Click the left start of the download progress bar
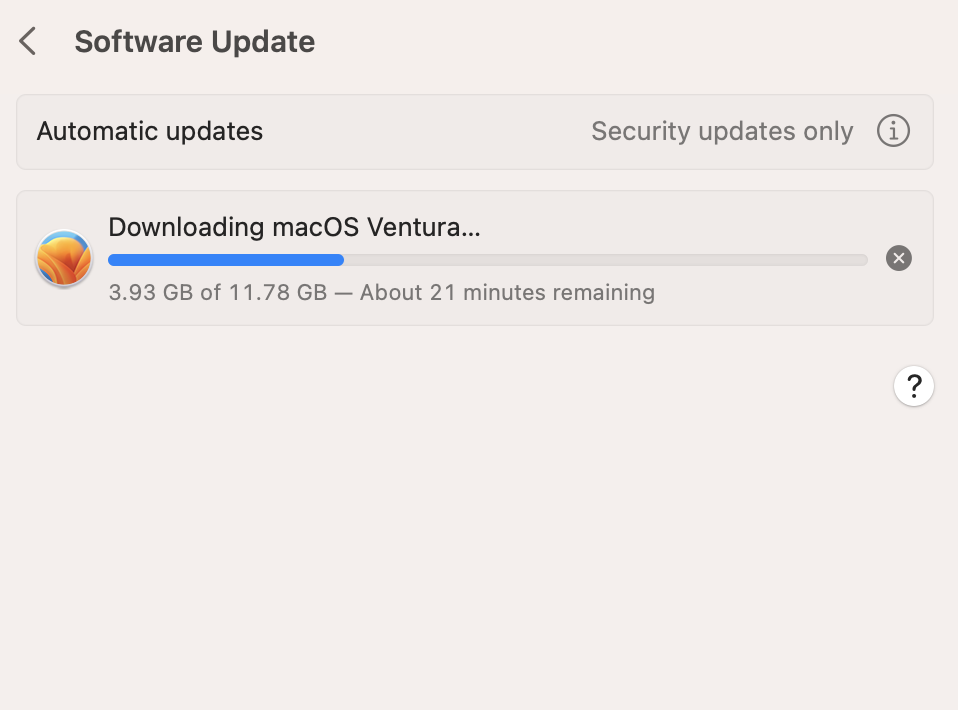 pyautogui.click(x=114, y=260)
